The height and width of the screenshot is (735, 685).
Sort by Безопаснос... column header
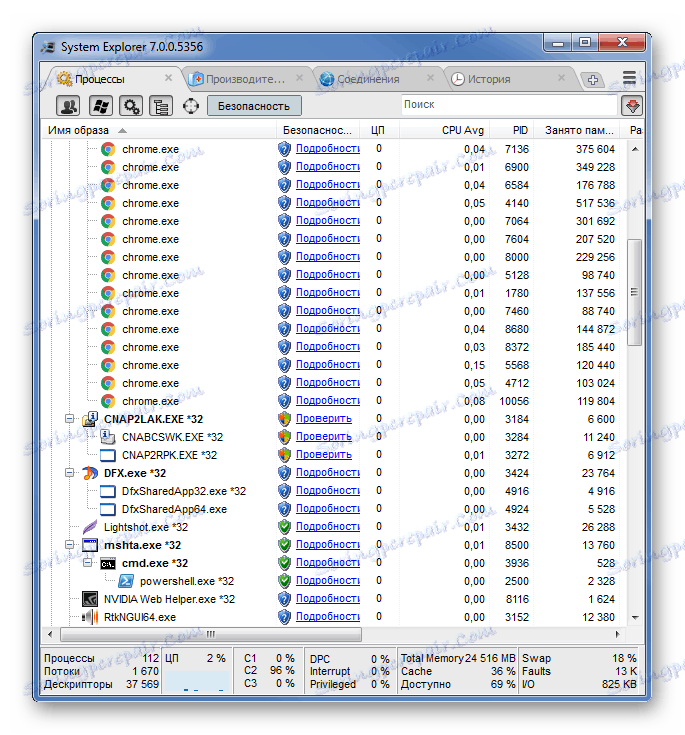317,130
